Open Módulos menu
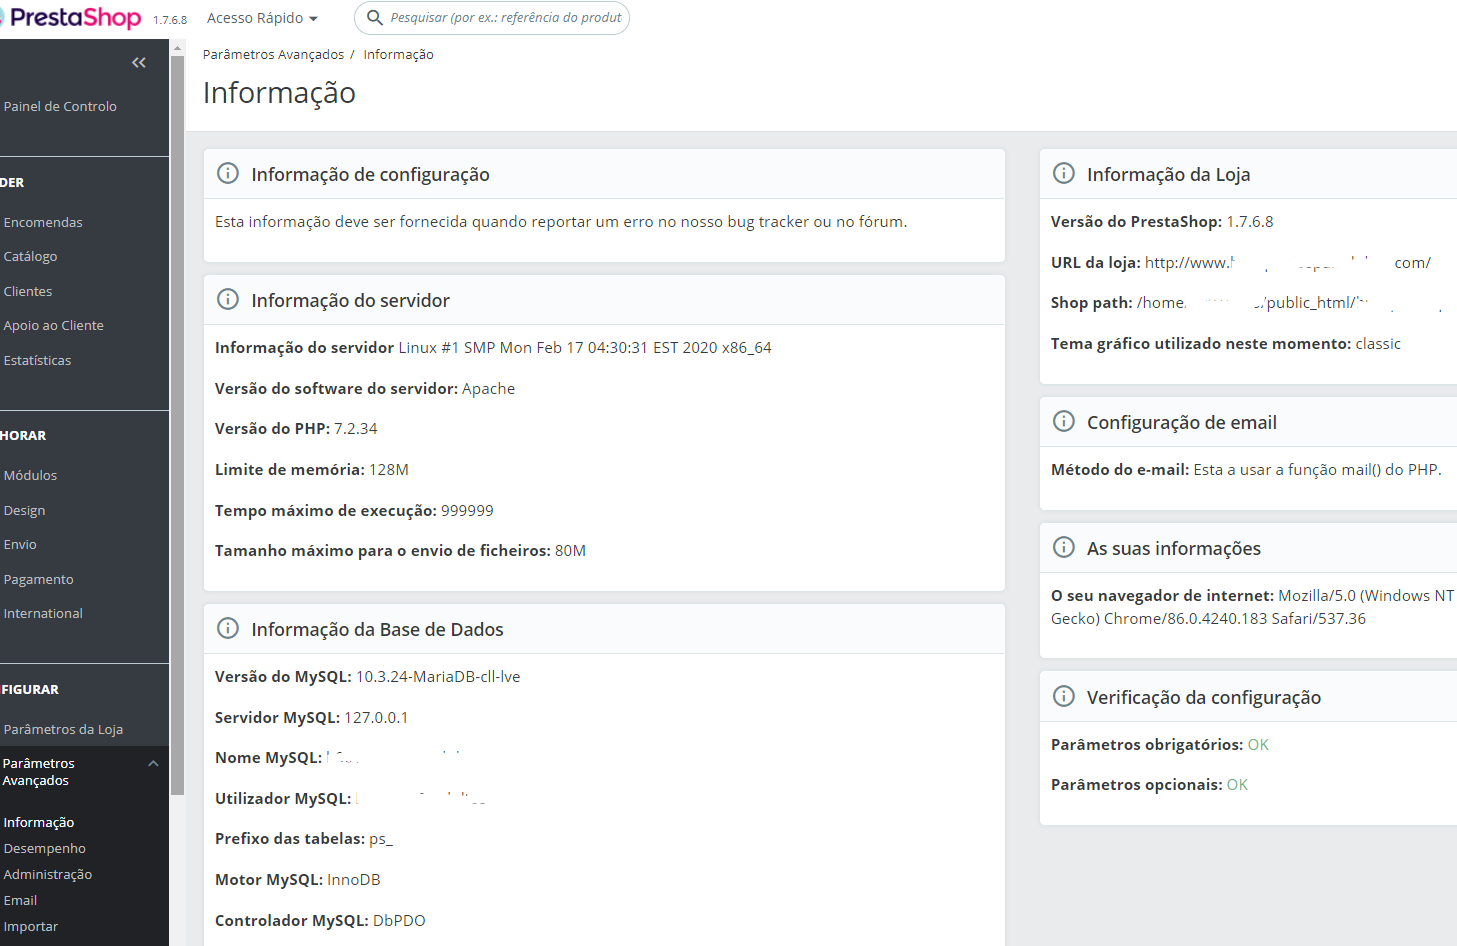Viewport: 1457px width, 946px height. (30, 475)
